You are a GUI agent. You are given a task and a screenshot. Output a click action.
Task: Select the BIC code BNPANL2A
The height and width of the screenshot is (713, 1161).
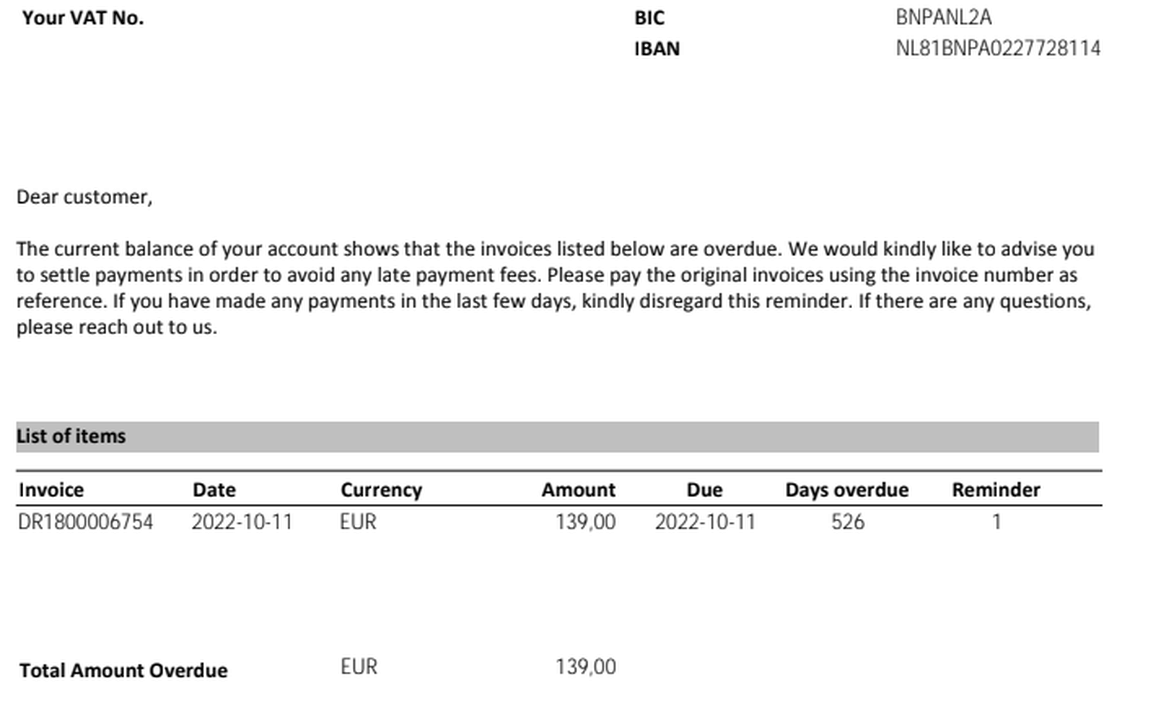[x=943, y=17]
